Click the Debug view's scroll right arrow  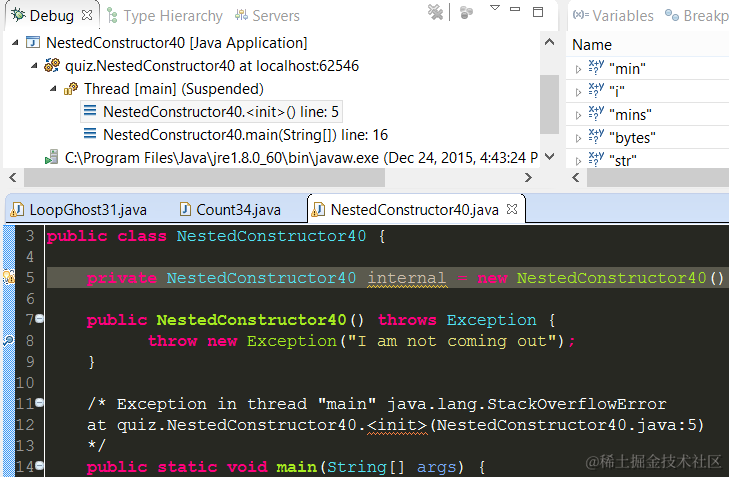point(528,177)
